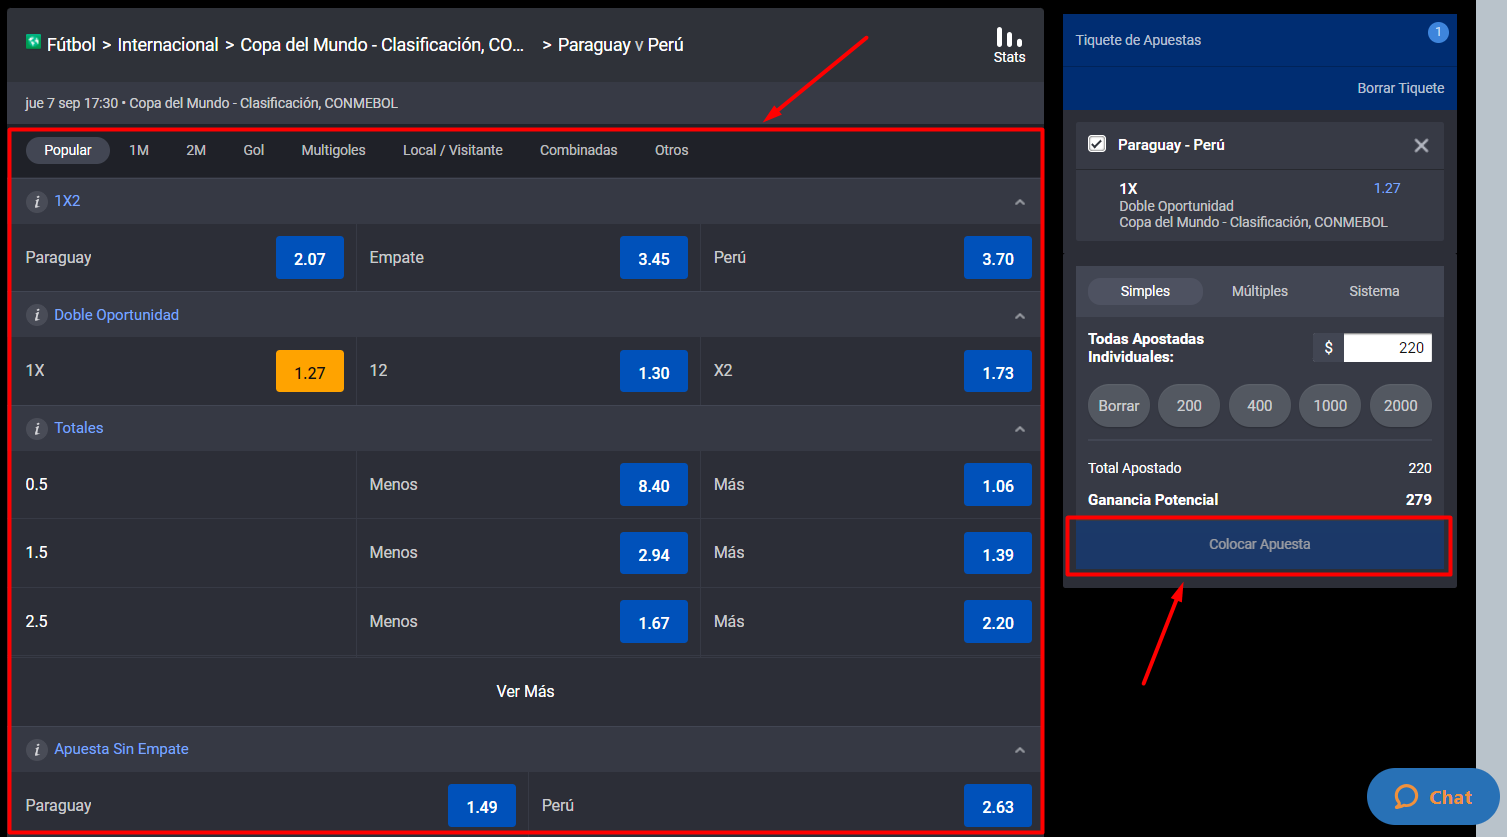Click the match date jue 7 sep 17:30
The image size is (1507, 837).
(x=71, y=103)
